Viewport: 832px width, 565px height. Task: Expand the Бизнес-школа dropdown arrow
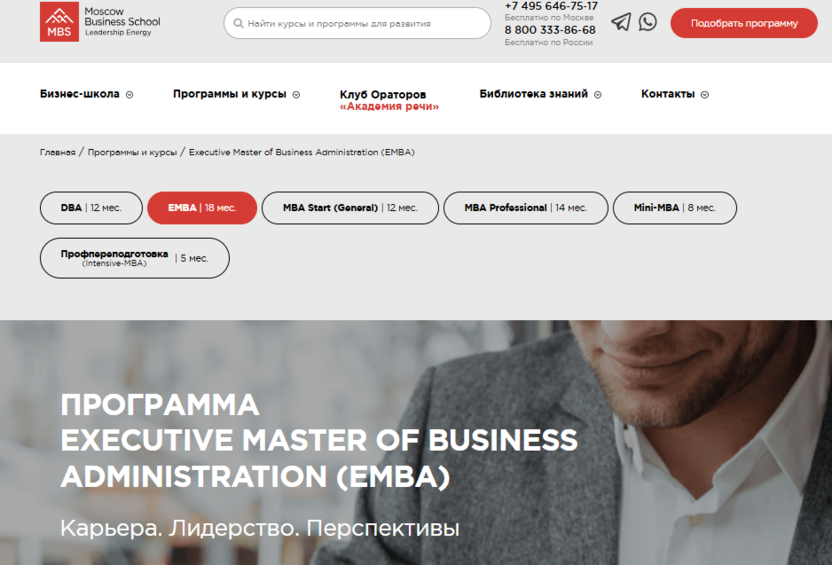(x=129, y=94)
